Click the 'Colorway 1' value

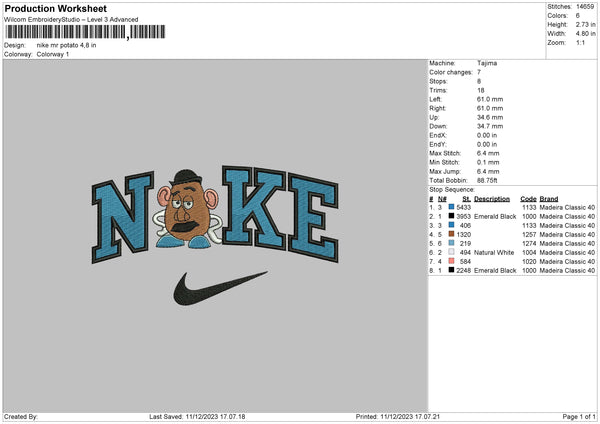53,54
